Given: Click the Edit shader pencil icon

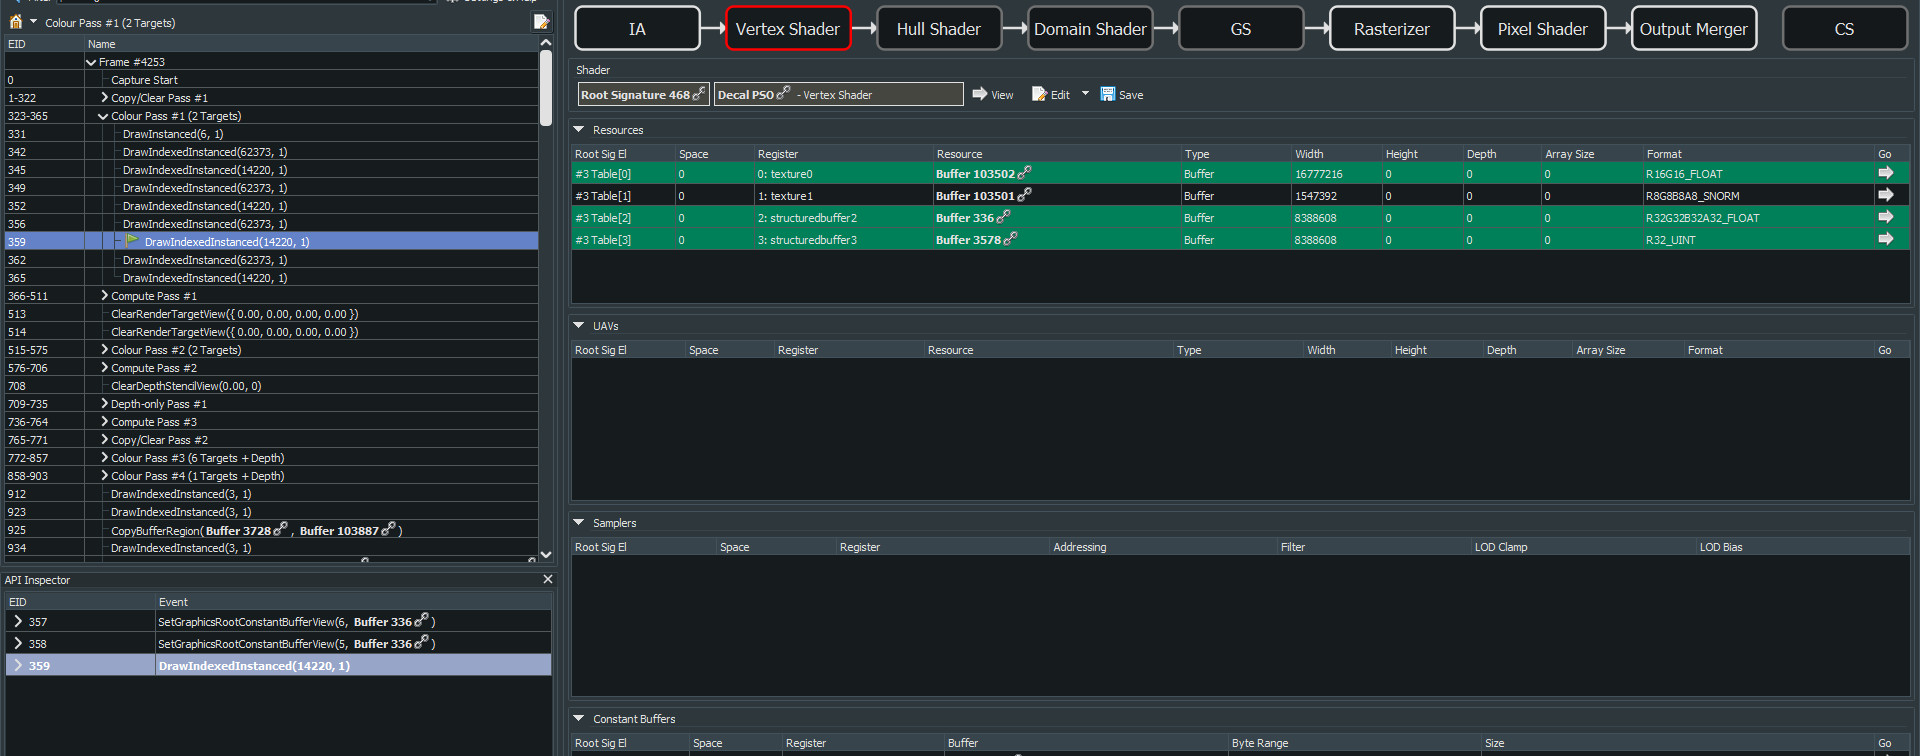Looking at the screenshot, I should 1040,94.
